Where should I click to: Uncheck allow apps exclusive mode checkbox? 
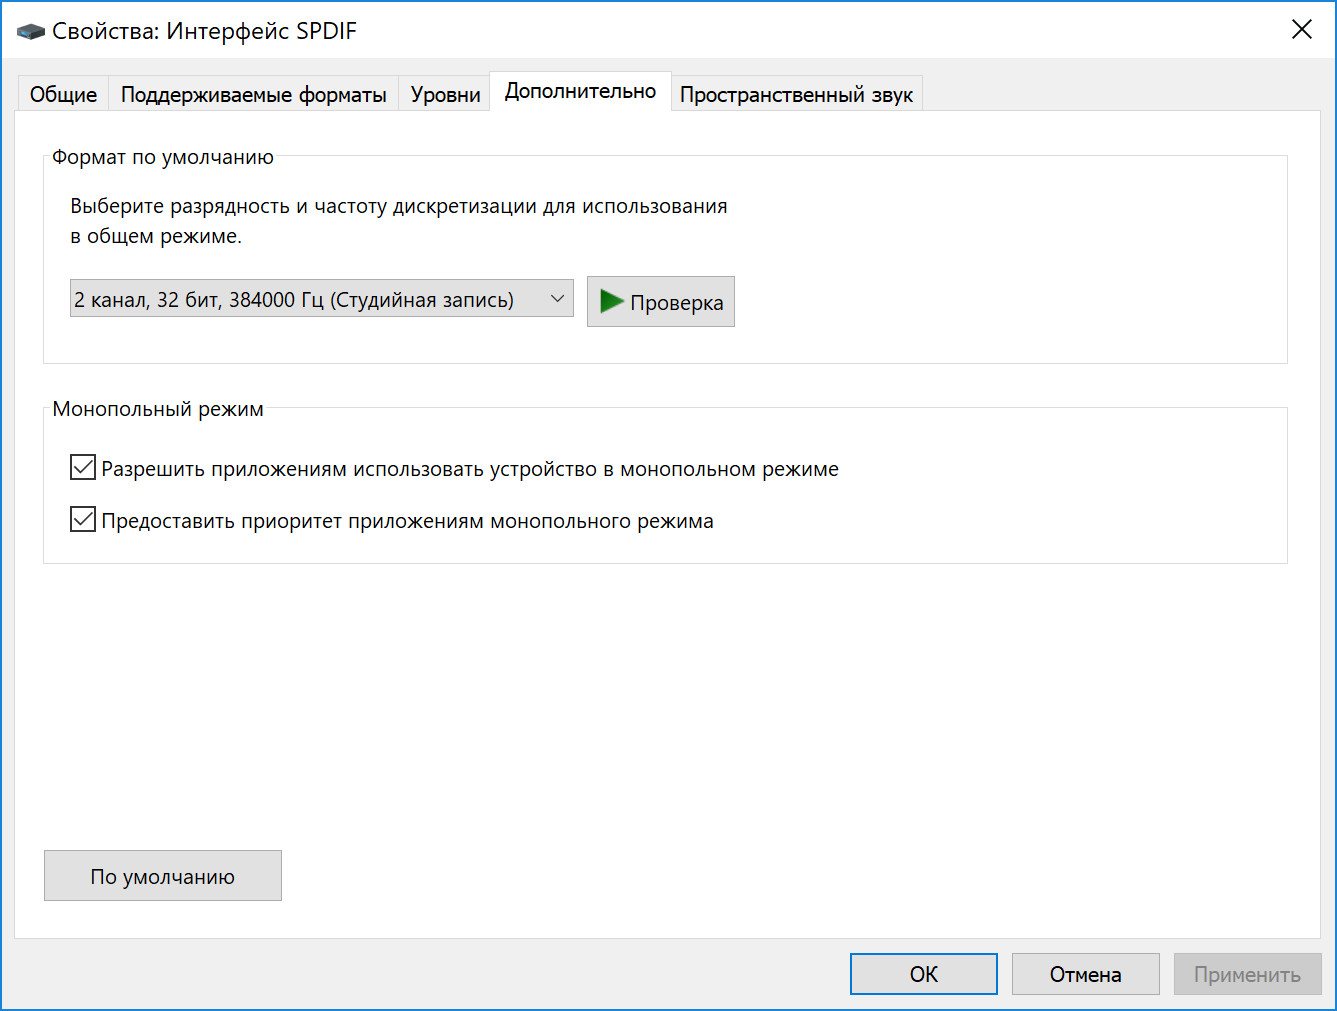tap(83, 468)
